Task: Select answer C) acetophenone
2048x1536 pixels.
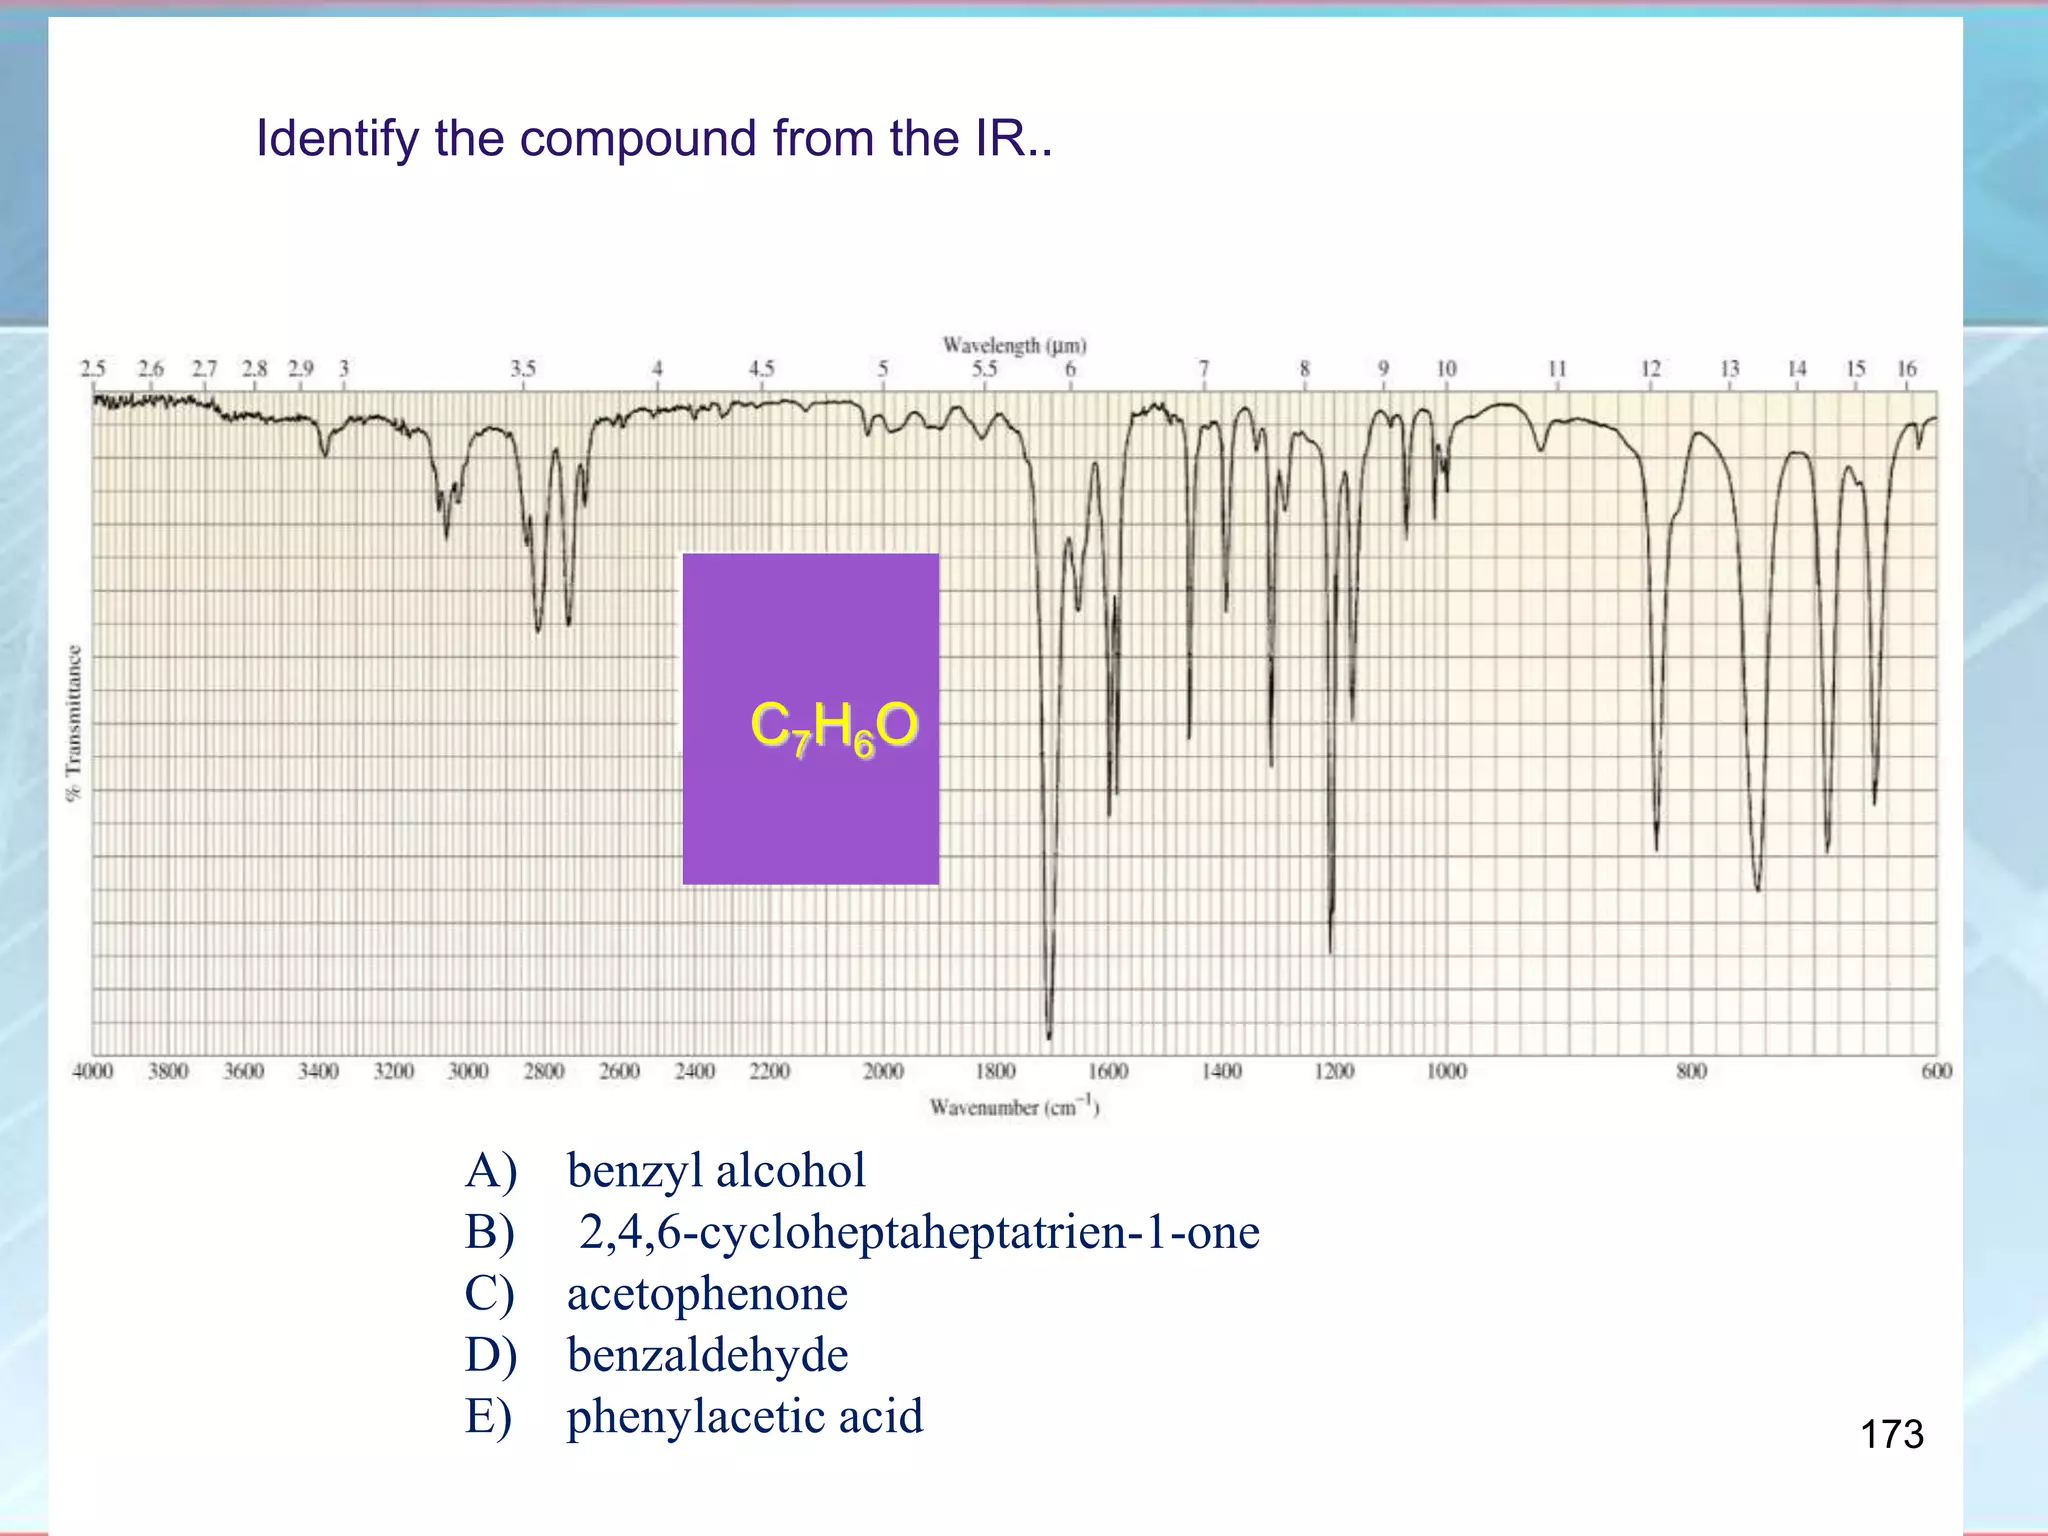Action: click(x=706, y=1293)
